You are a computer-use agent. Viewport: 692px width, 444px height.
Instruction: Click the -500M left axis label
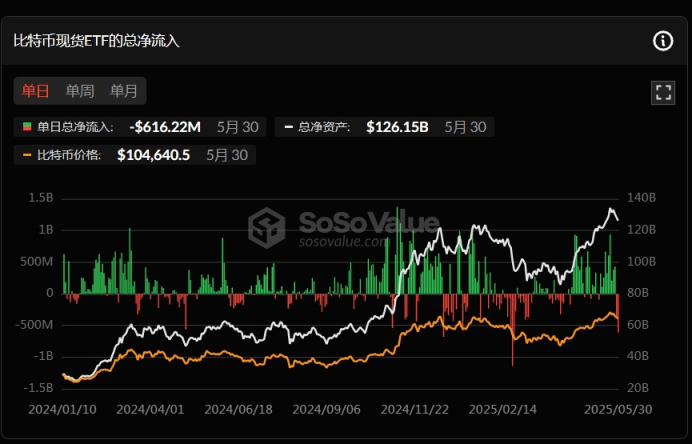click(34, 325)
